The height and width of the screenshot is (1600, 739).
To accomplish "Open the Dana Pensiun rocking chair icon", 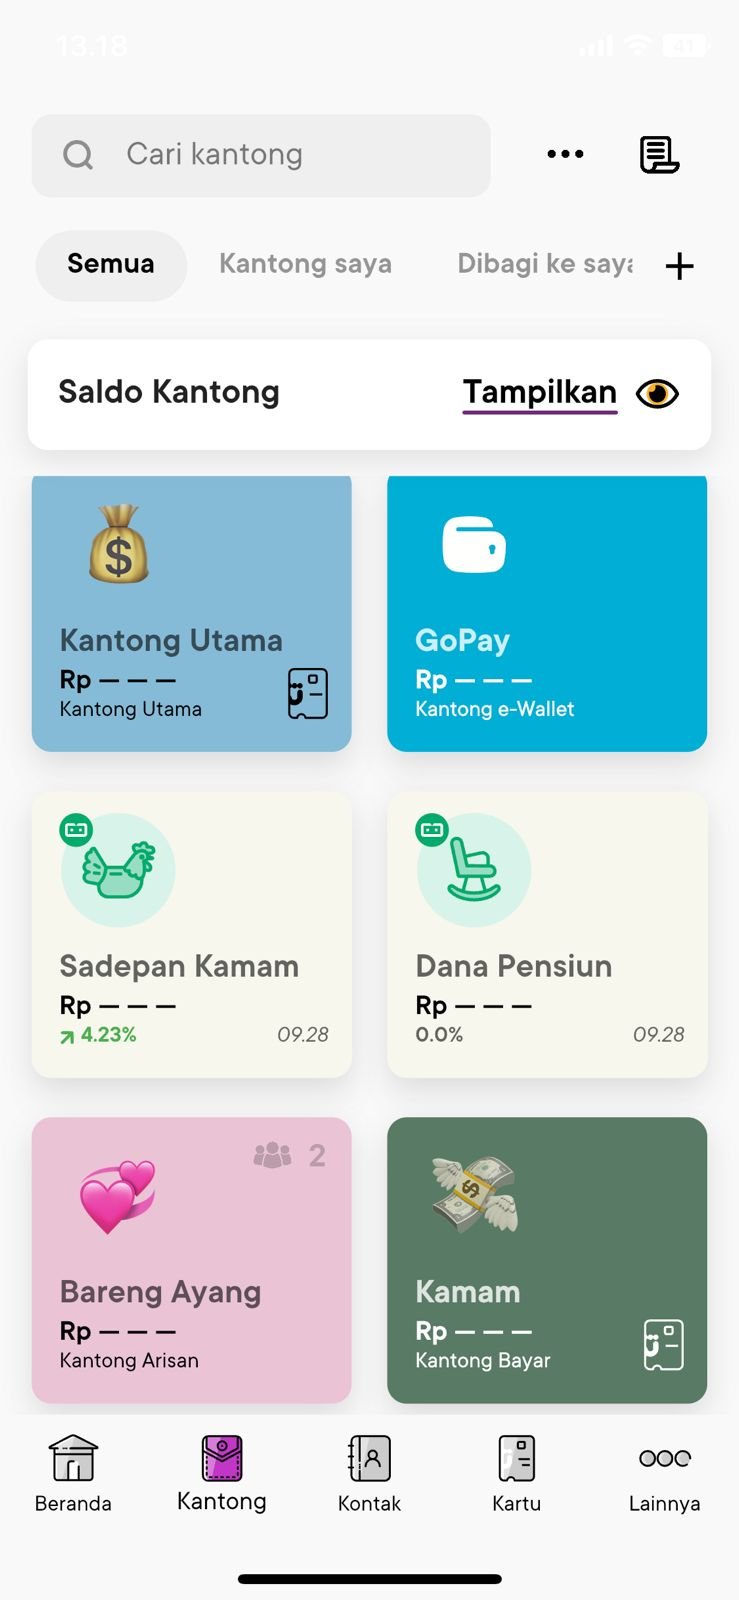I will (474, 869).
